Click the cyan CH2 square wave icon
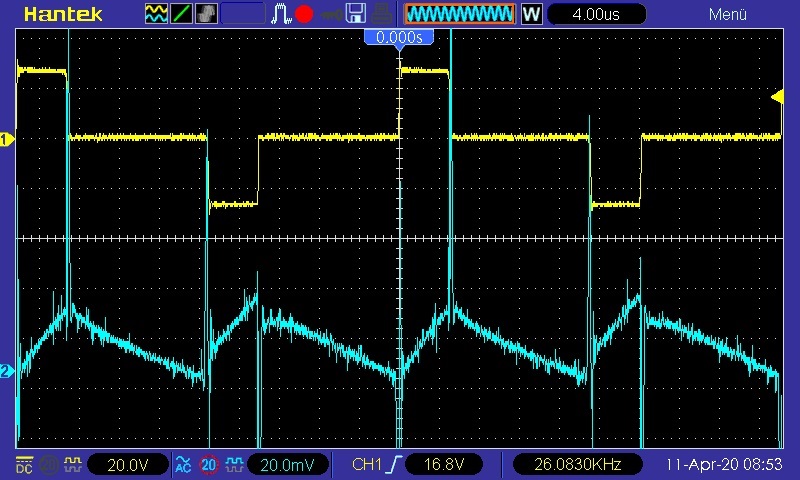 (234, 464)
